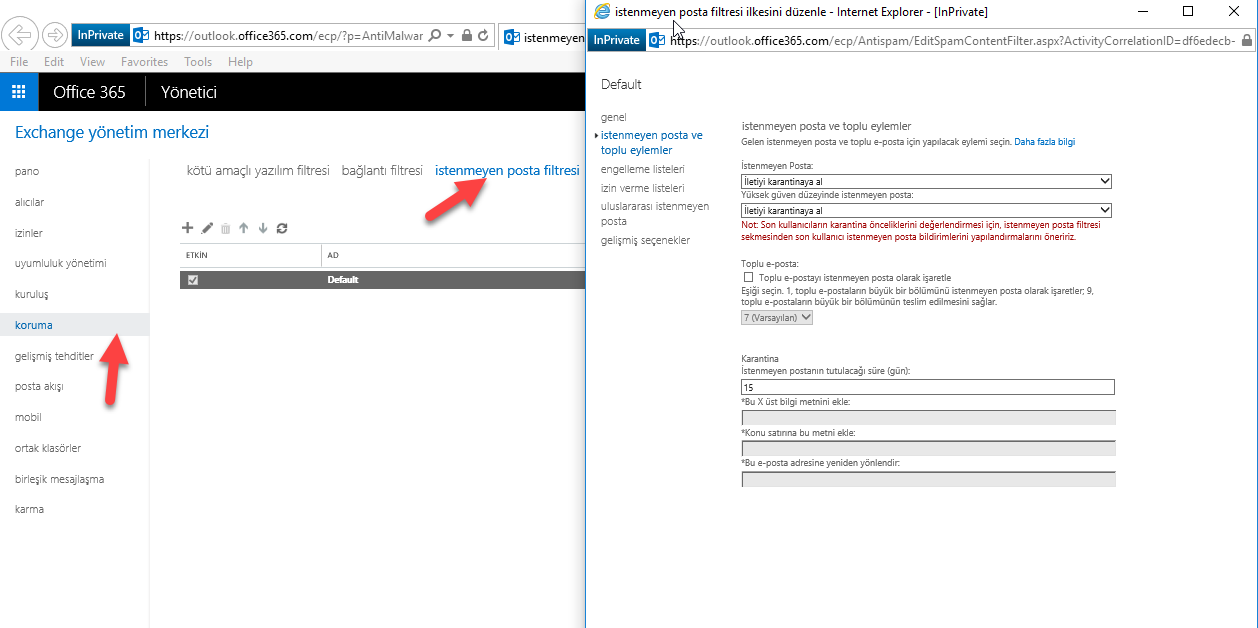Open the bulk threshold '7 (Varsayılan)' dropdown
1258x628 pixels.
click(777, 318)
